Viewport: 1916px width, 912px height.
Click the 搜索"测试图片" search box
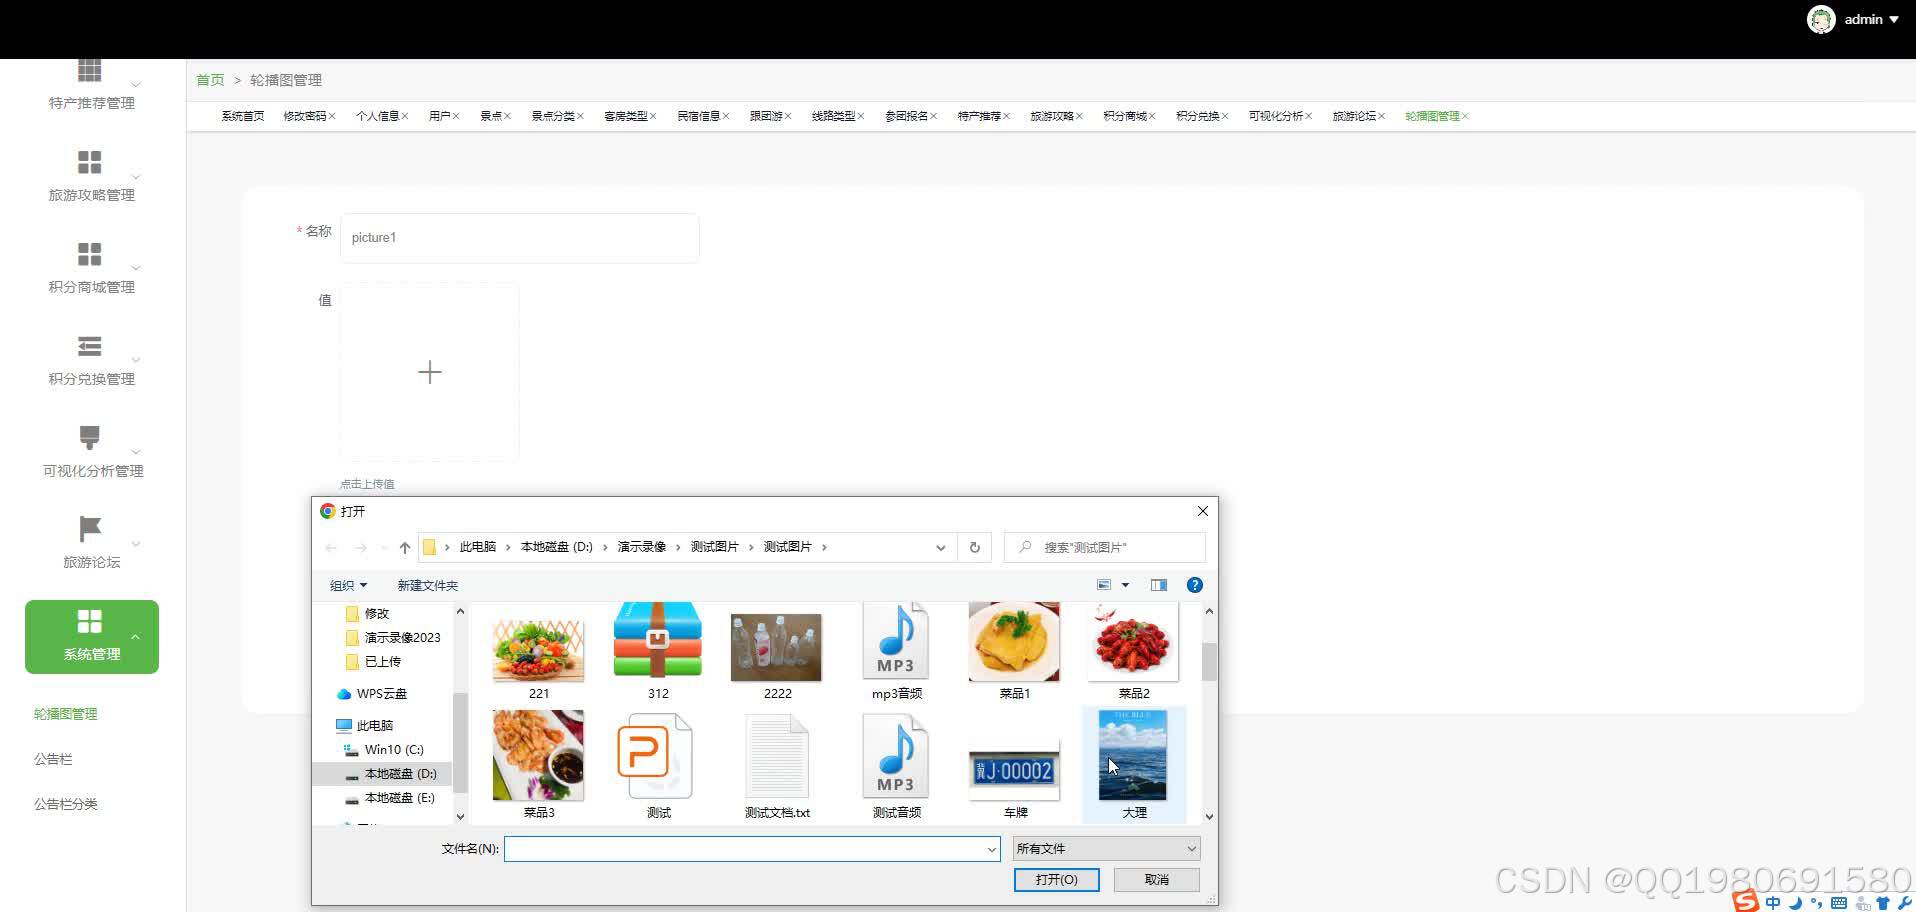tap(1105, 547)
